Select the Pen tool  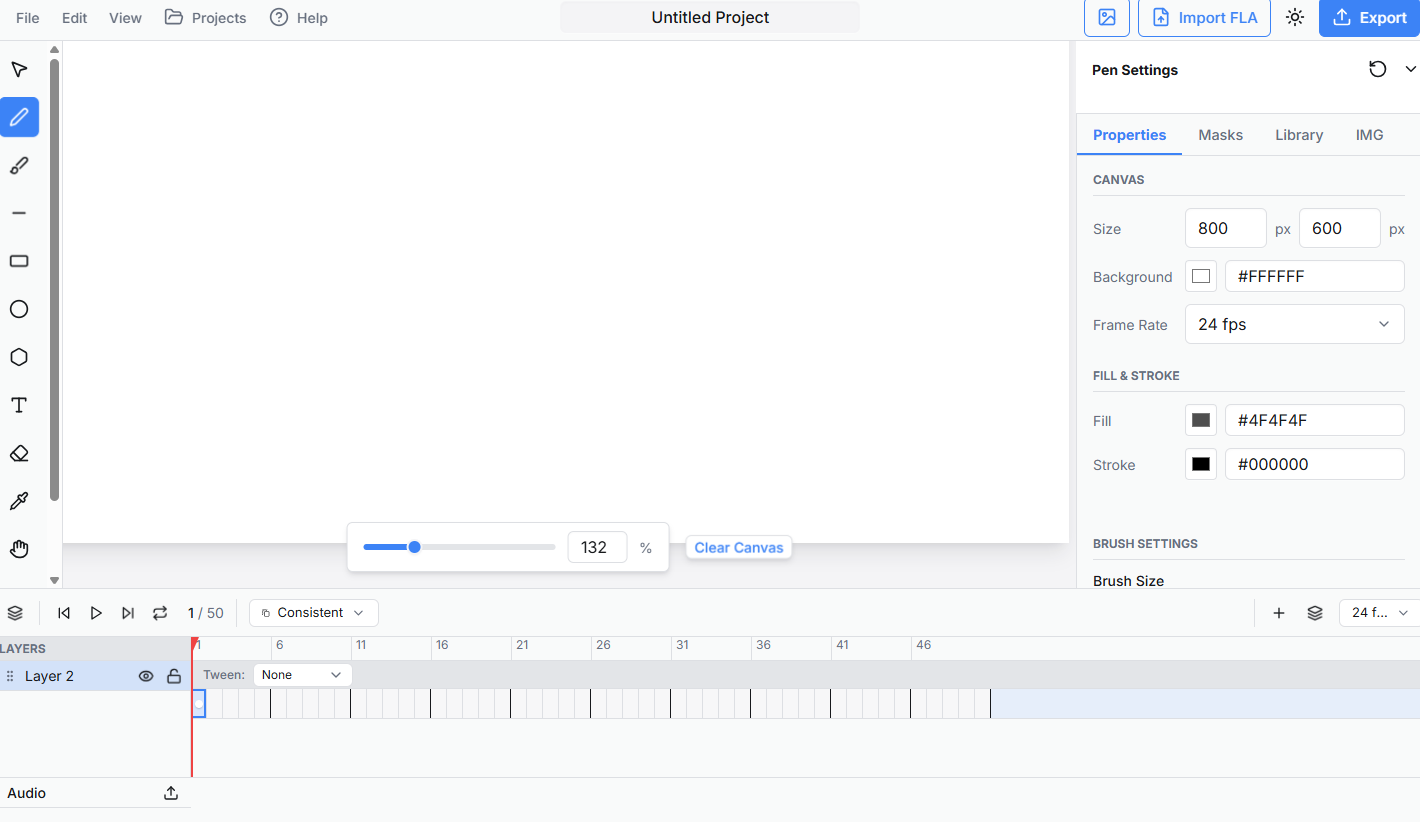point(19,117)
